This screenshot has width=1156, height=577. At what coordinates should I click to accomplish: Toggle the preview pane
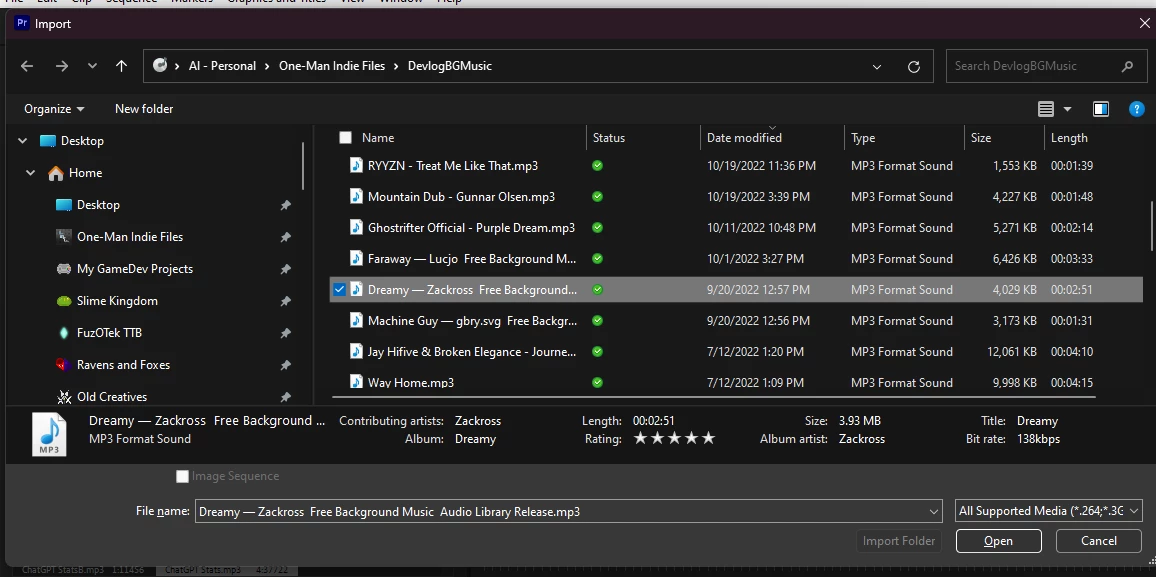[x=1101, y=109]
